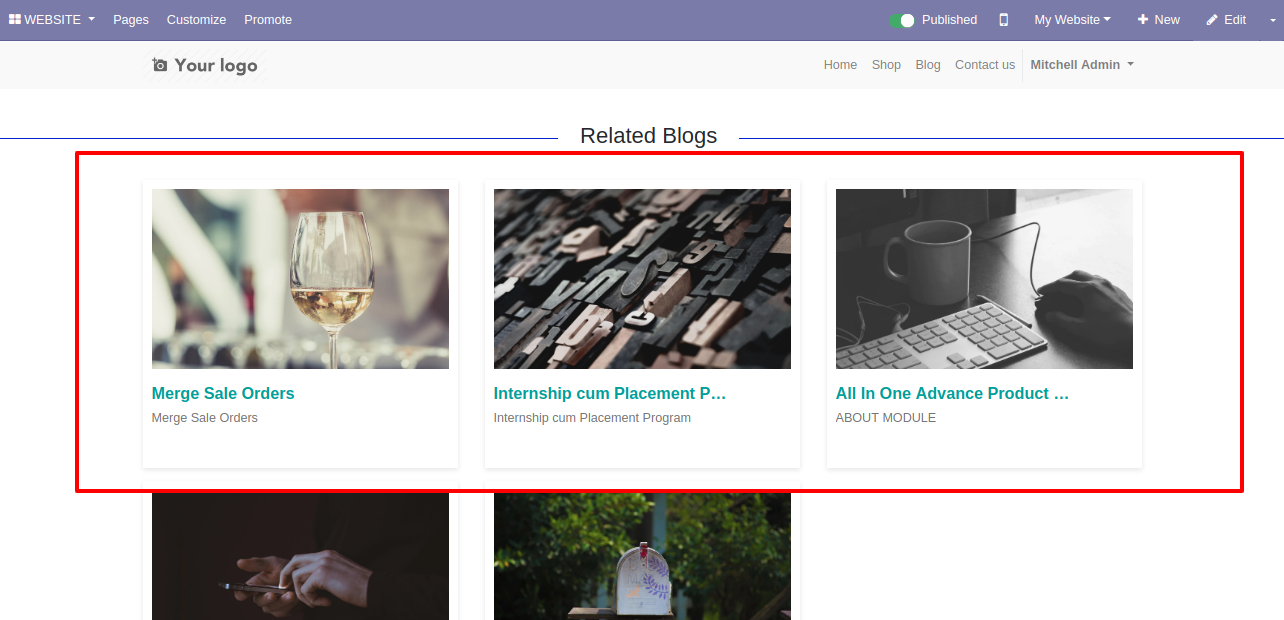Click the Internship cum Placement Program subtitle

click(592, 418)
